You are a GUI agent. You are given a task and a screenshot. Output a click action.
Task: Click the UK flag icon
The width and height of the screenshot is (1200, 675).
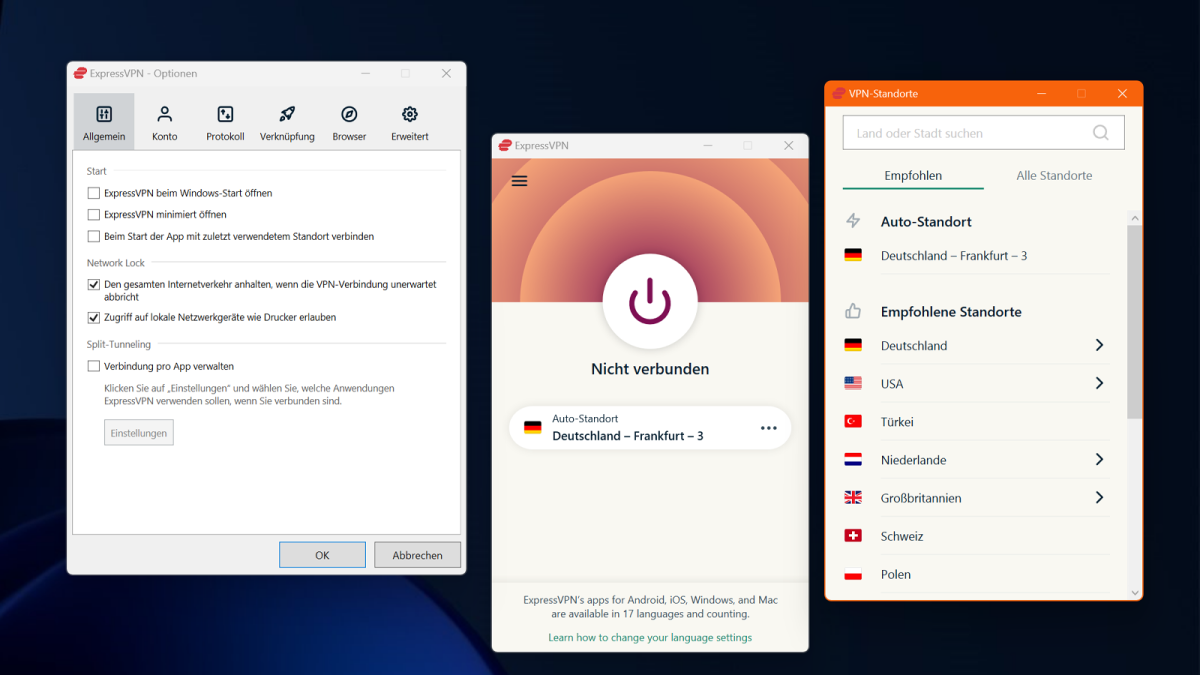tap(853, 497)
